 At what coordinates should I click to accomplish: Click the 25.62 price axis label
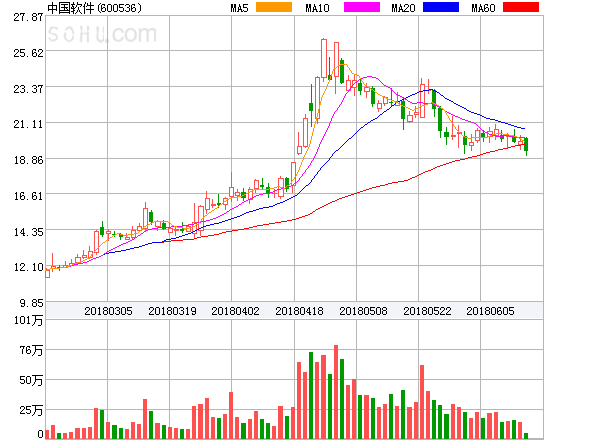28,53
